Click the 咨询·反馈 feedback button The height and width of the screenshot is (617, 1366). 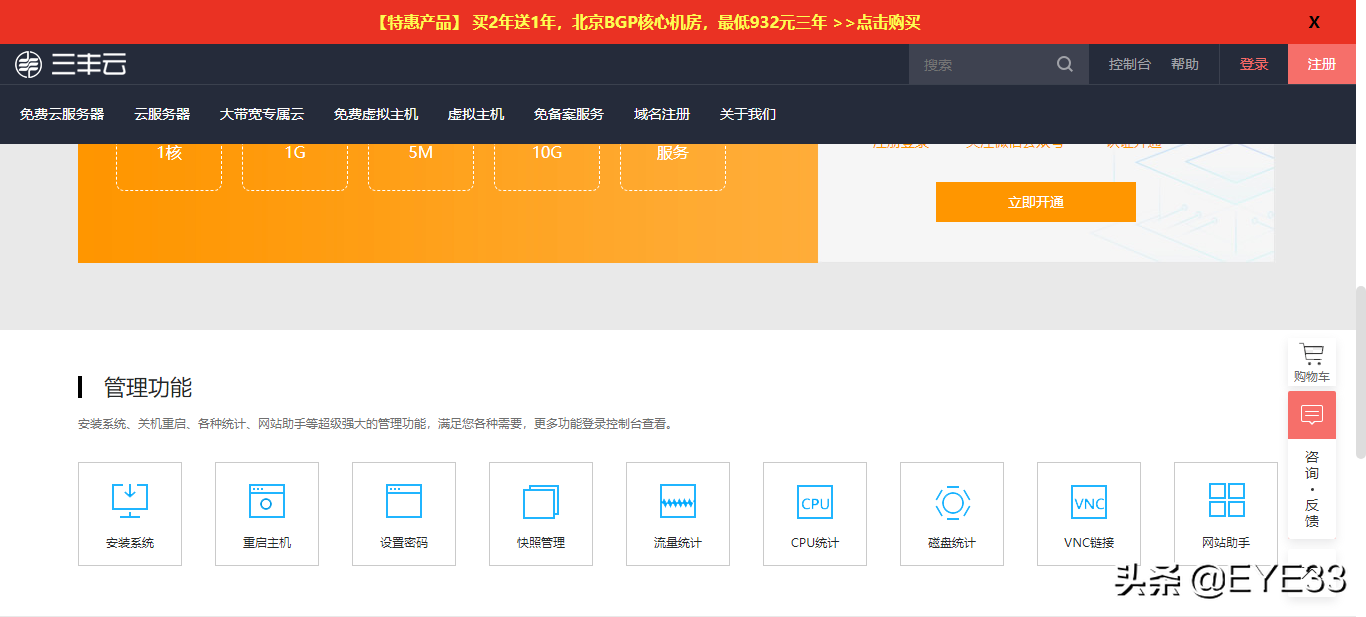click(x=1312, y=488)
